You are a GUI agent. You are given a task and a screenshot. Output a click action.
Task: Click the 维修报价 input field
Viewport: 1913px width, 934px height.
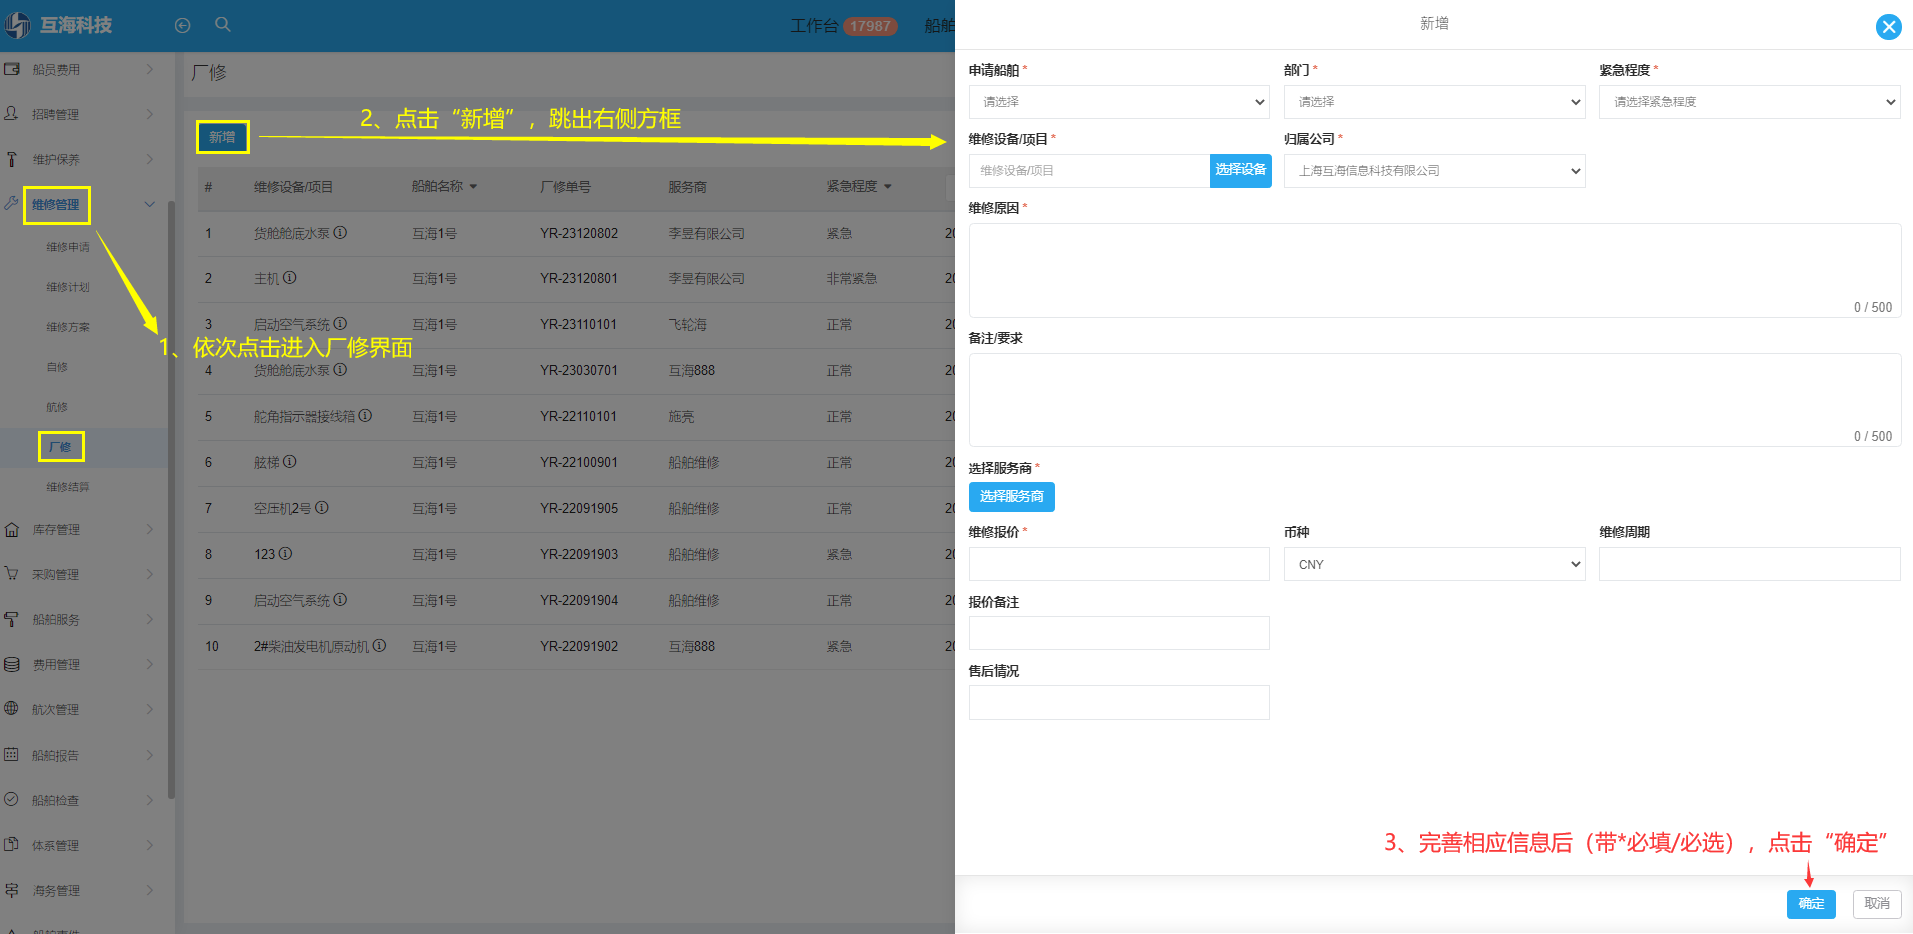1119,564
